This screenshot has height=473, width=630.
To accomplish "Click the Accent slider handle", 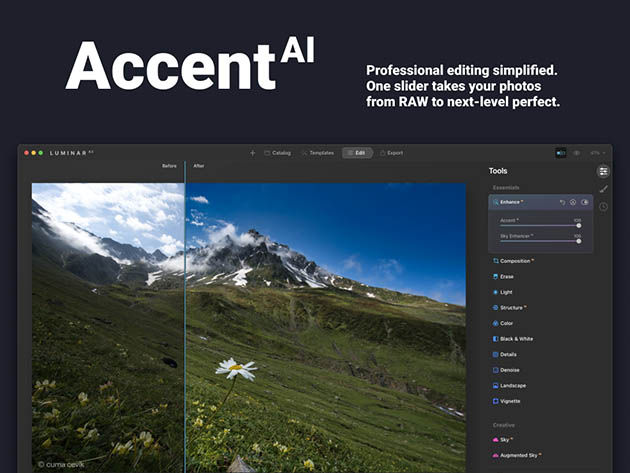I will (578, 225).
